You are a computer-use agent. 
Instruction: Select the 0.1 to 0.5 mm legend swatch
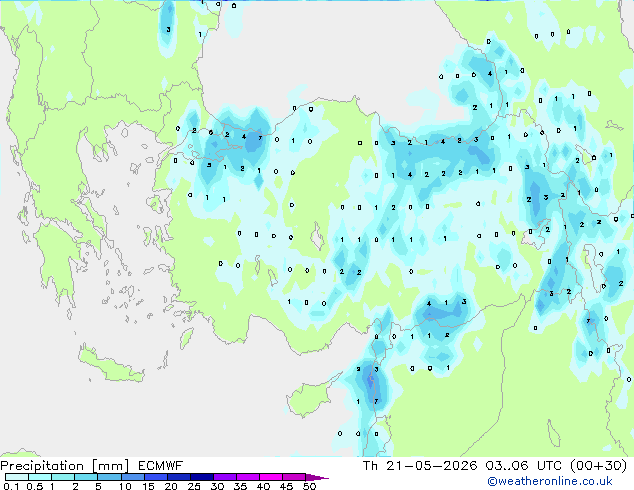tap(17, 477)
